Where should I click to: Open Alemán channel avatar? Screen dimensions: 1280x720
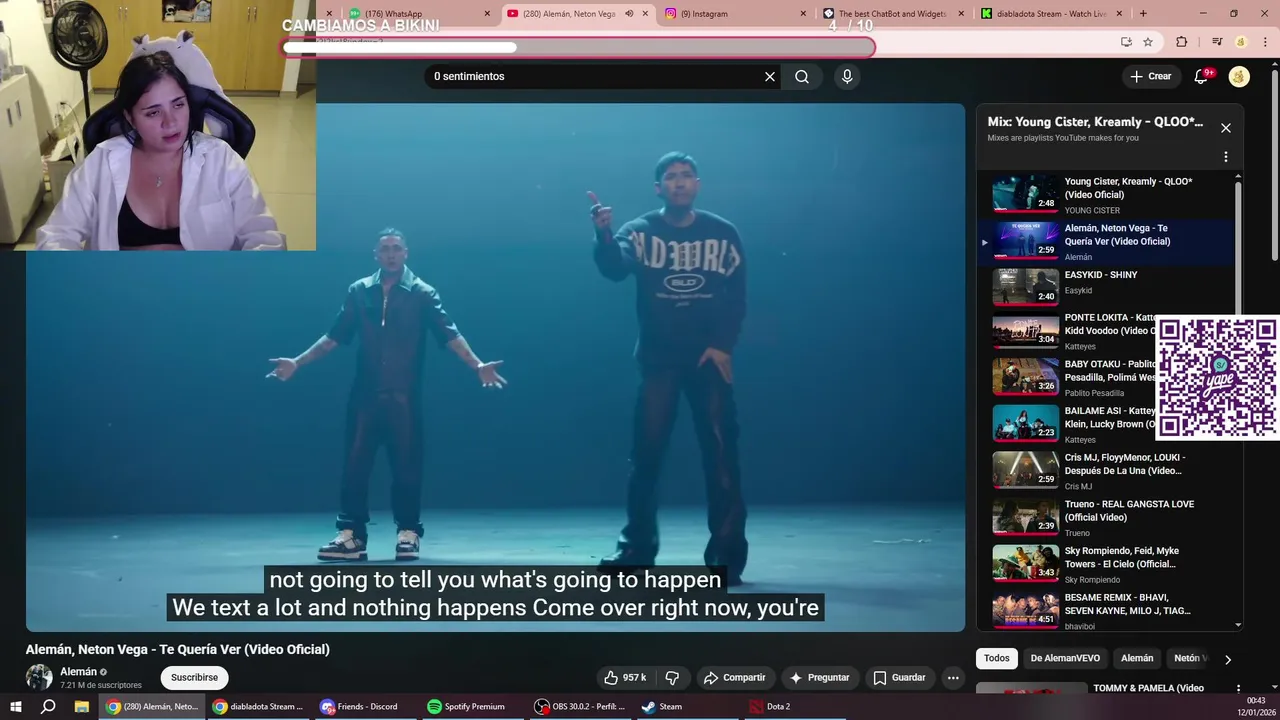(39, 677)
